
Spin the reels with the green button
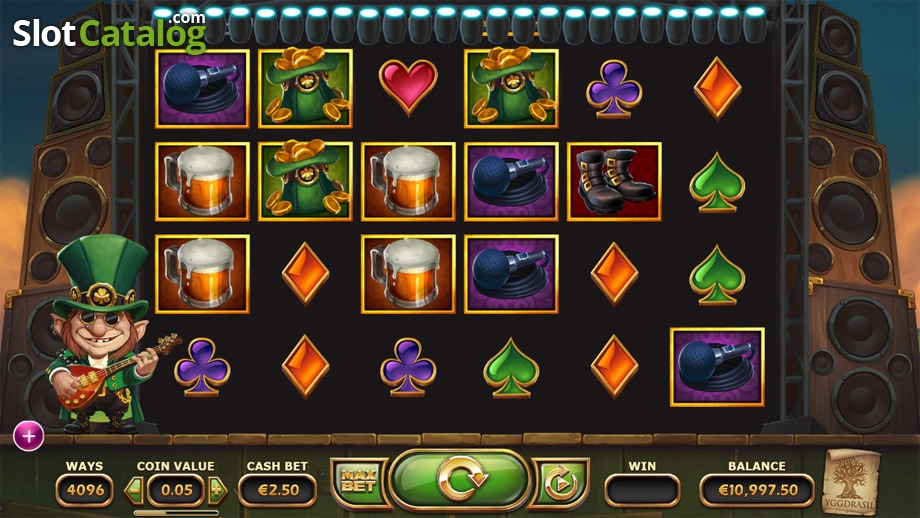[x=459, y=480]
